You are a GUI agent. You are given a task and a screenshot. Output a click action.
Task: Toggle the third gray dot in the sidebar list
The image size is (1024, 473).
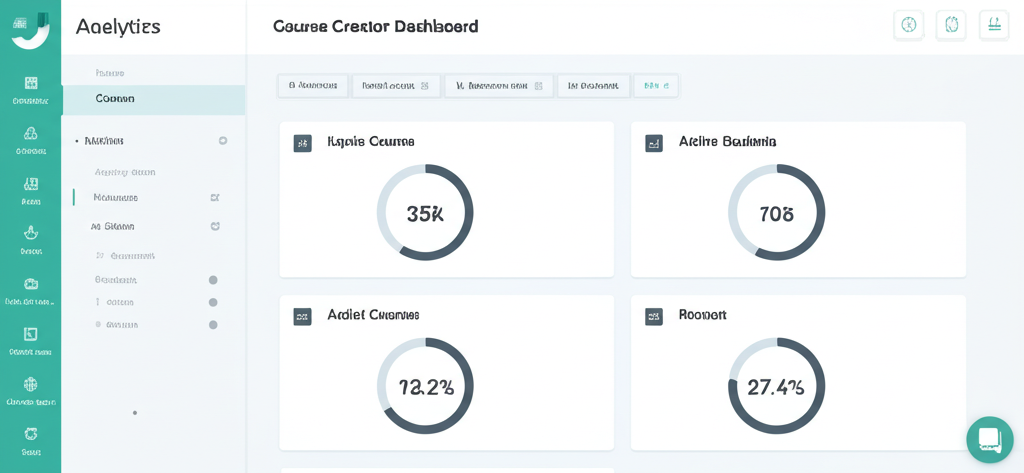point(213,325)
